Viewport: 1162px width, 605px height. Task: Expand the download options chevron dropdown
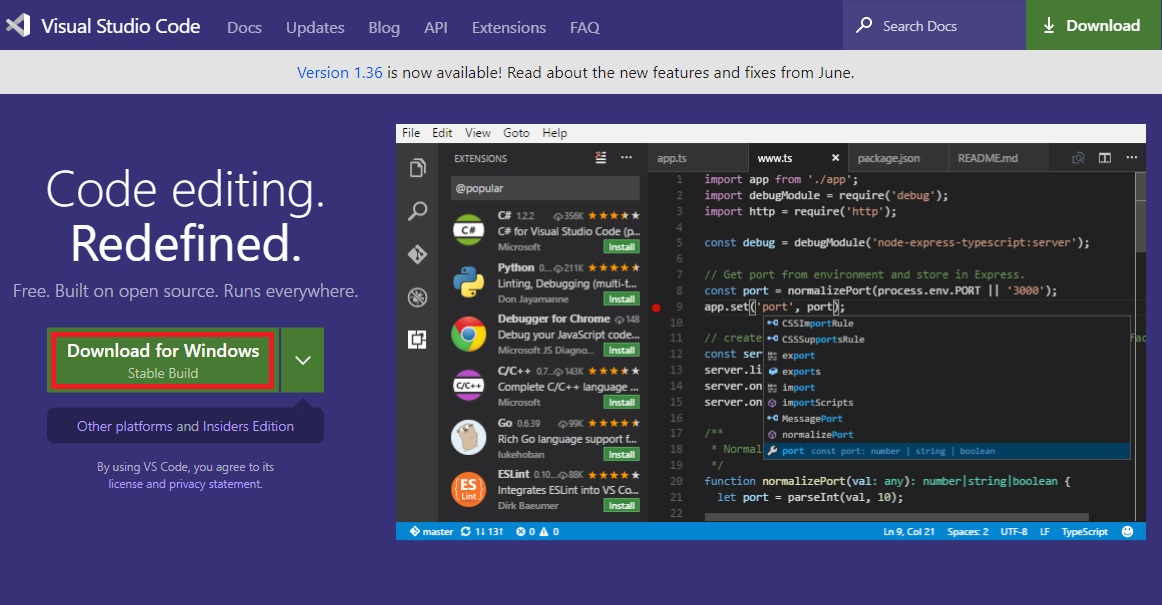point(302,360)
